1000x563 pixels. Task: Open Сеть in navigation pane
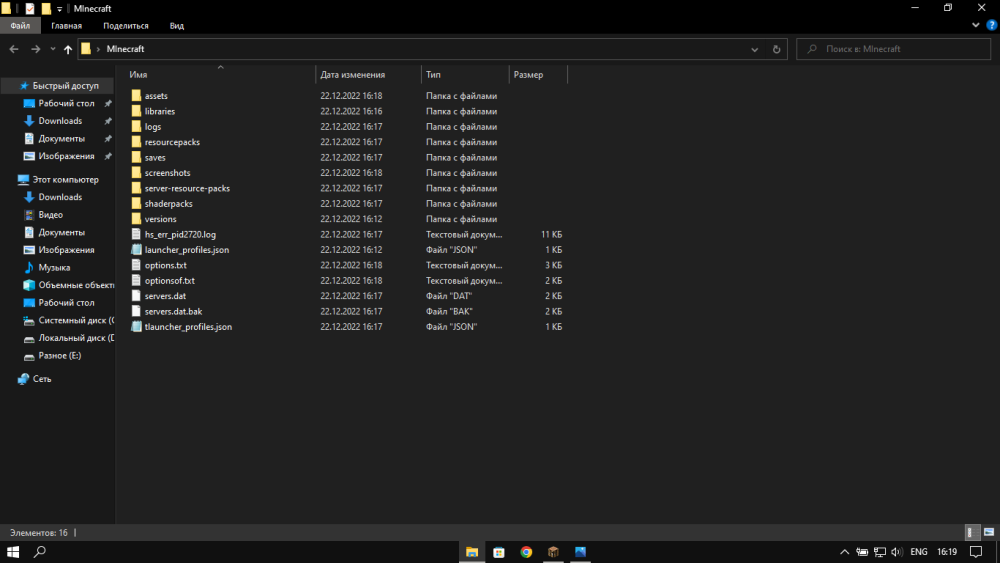click(41, 379)
